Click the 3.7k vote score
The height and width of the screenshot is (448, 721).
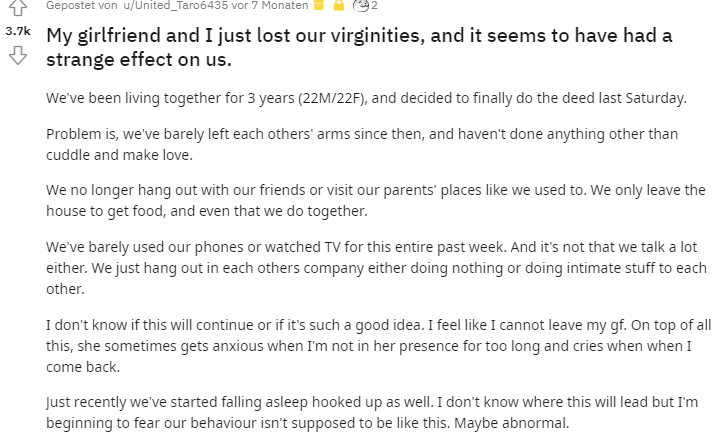[x=18, y=31]
